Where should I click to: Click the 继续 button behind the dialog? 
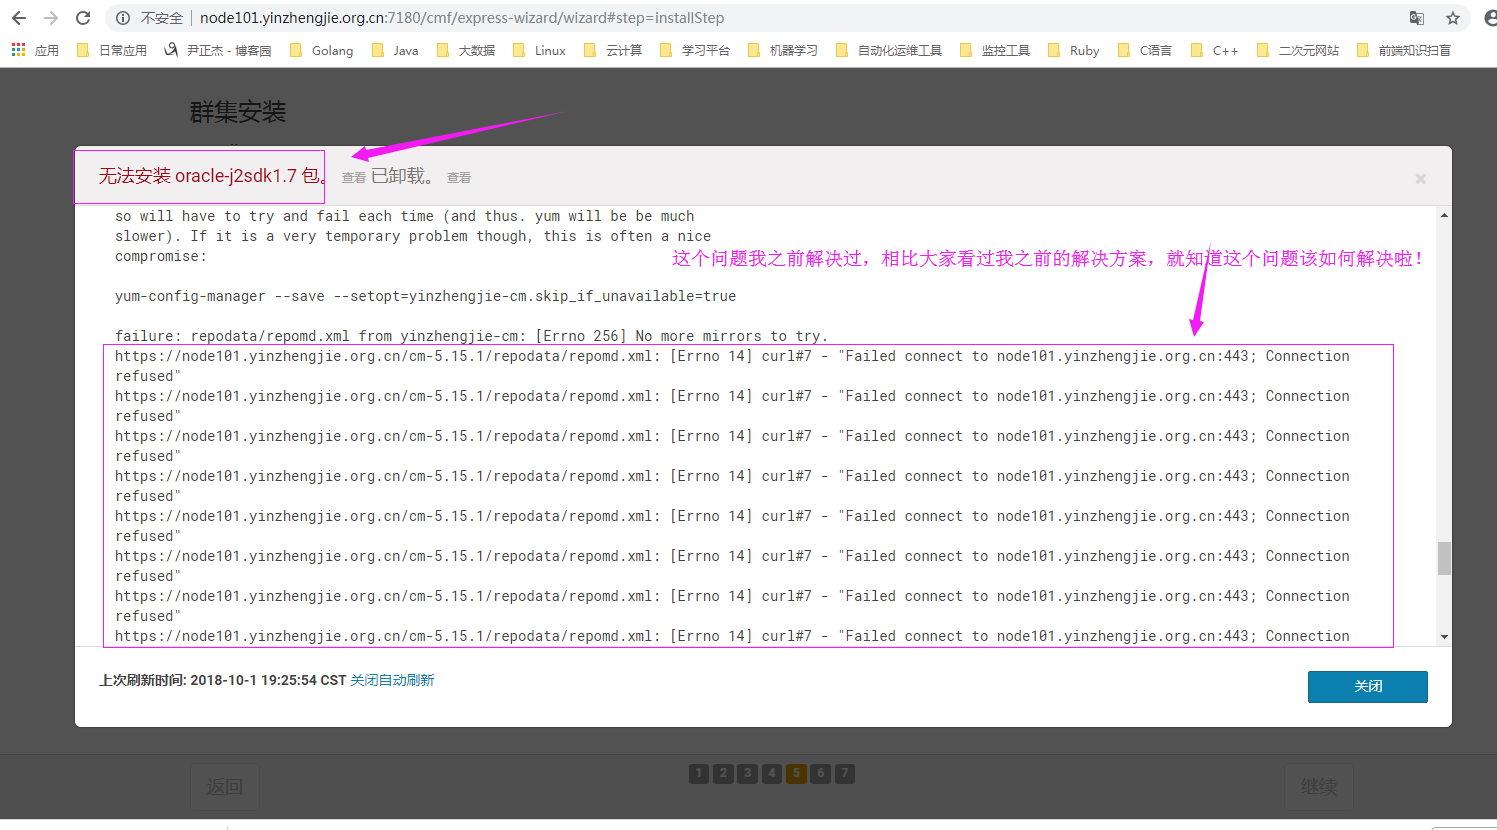1319,787
